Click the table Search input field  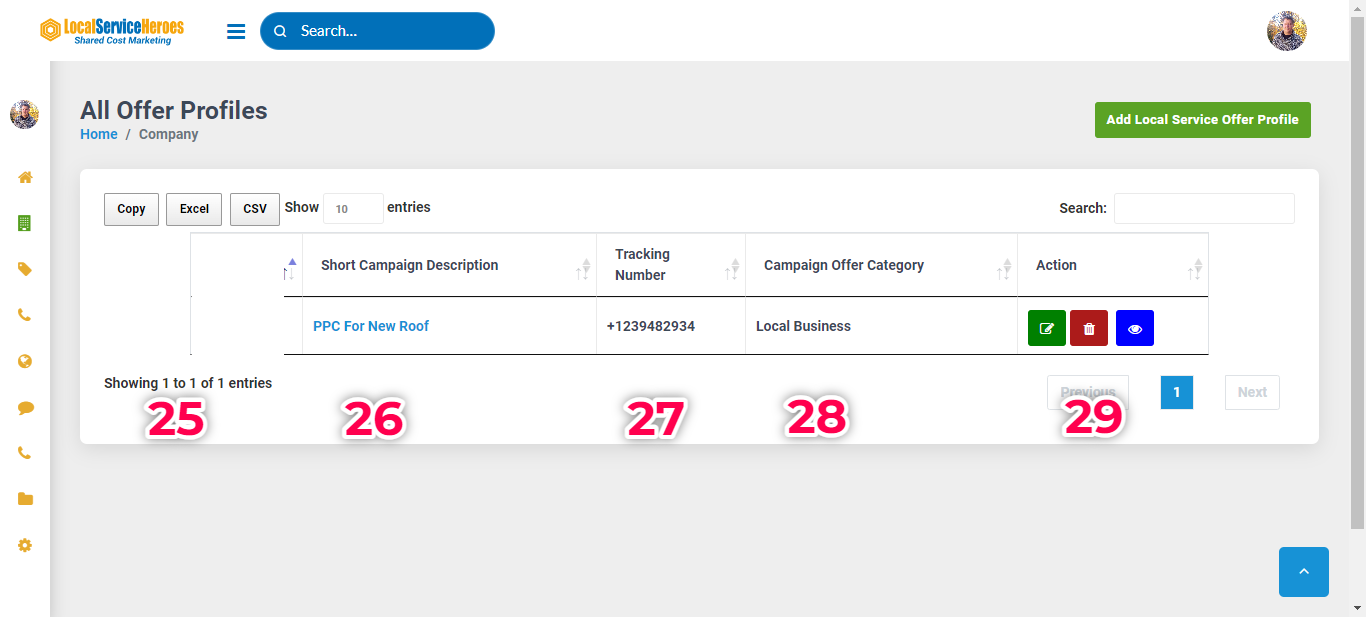coord(1203,208)
